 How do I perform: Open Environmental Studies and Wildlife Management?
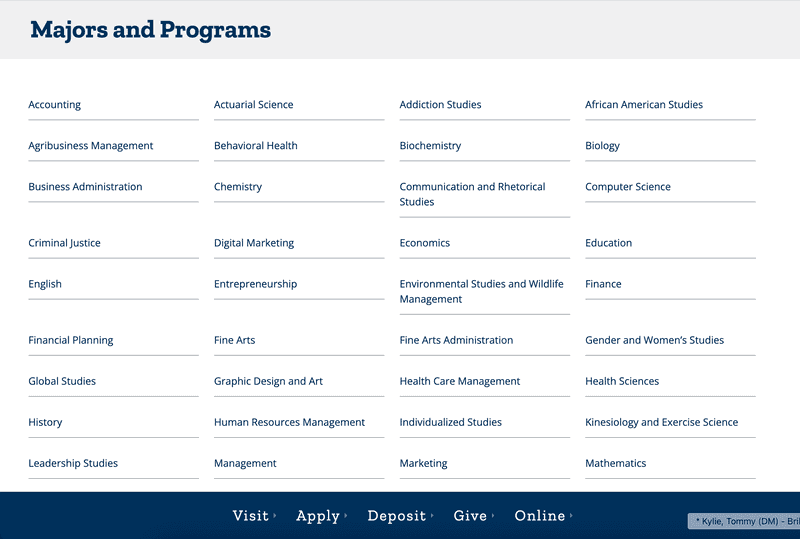pos(482,291)
